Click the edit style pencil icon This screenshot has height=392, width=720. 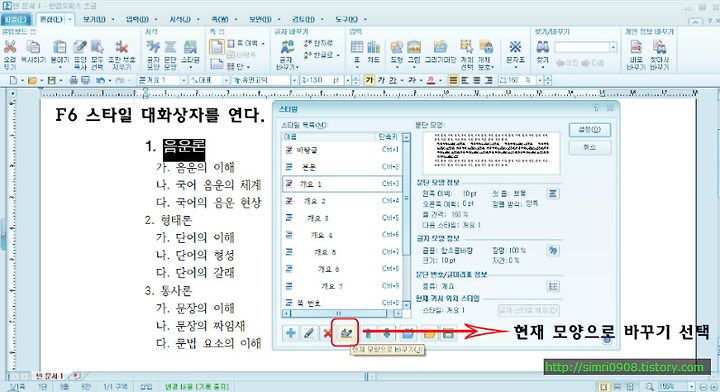point(309,333)
